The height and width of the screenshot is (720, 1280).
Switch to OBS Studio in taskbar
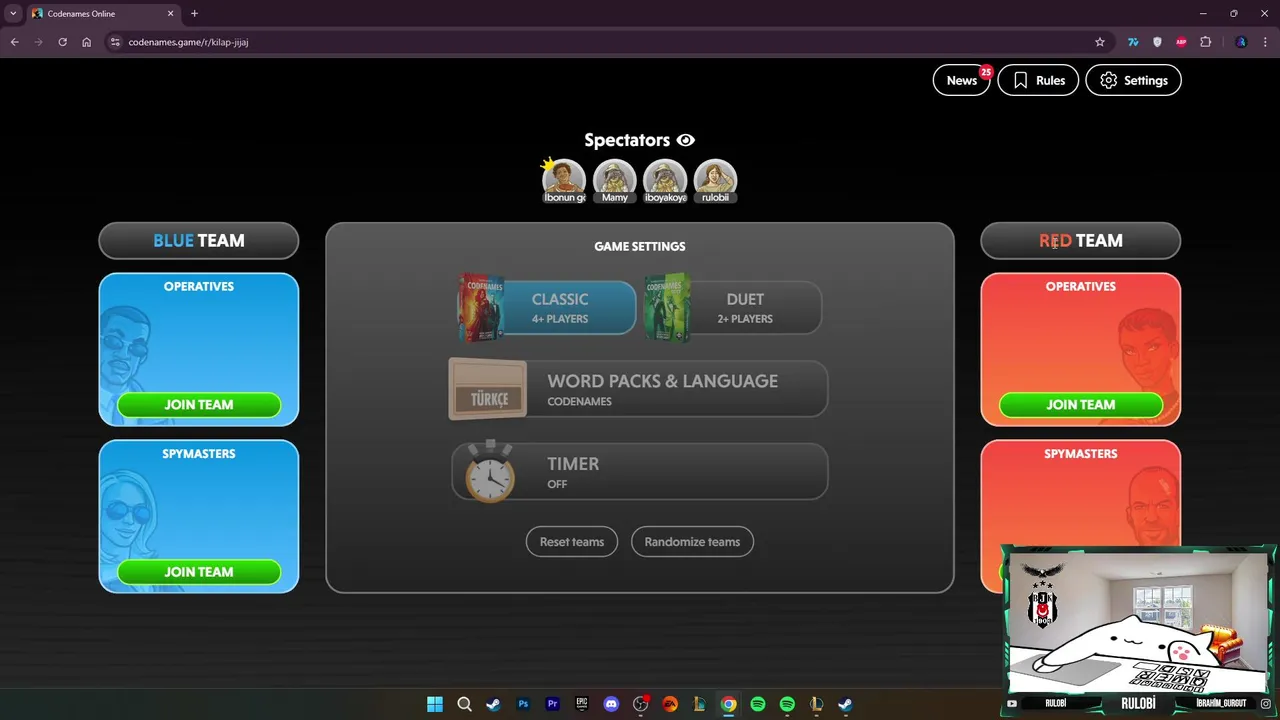(641, 704)
